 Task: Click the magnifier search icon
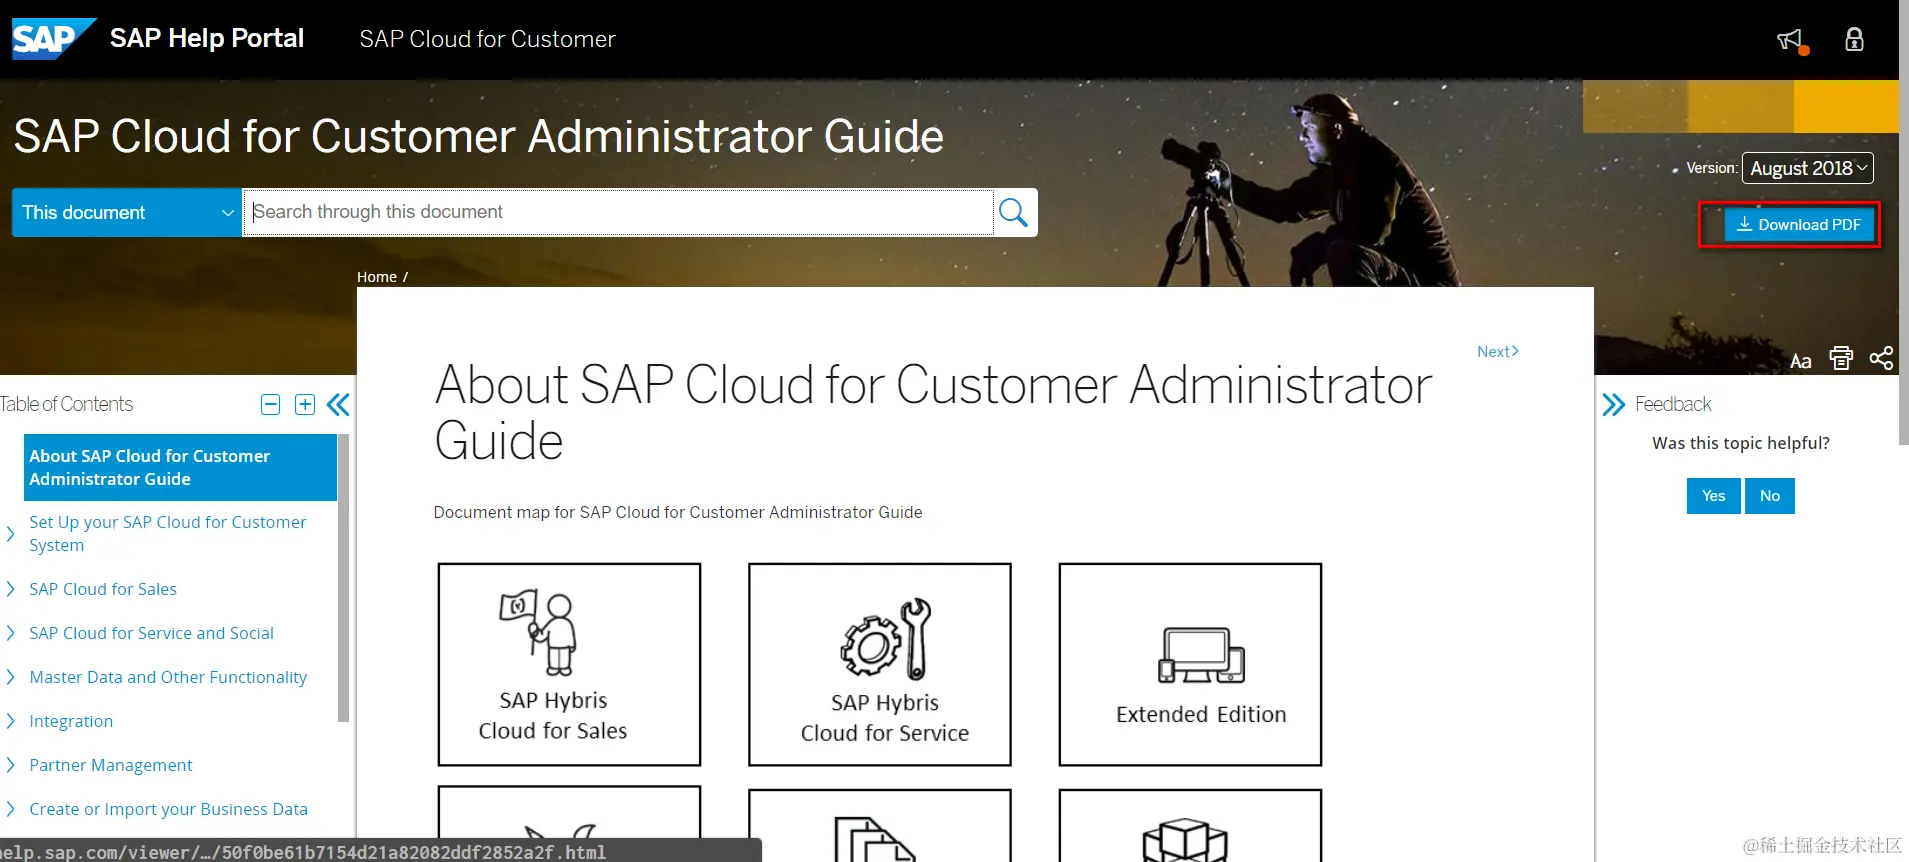pos(1014,212)
